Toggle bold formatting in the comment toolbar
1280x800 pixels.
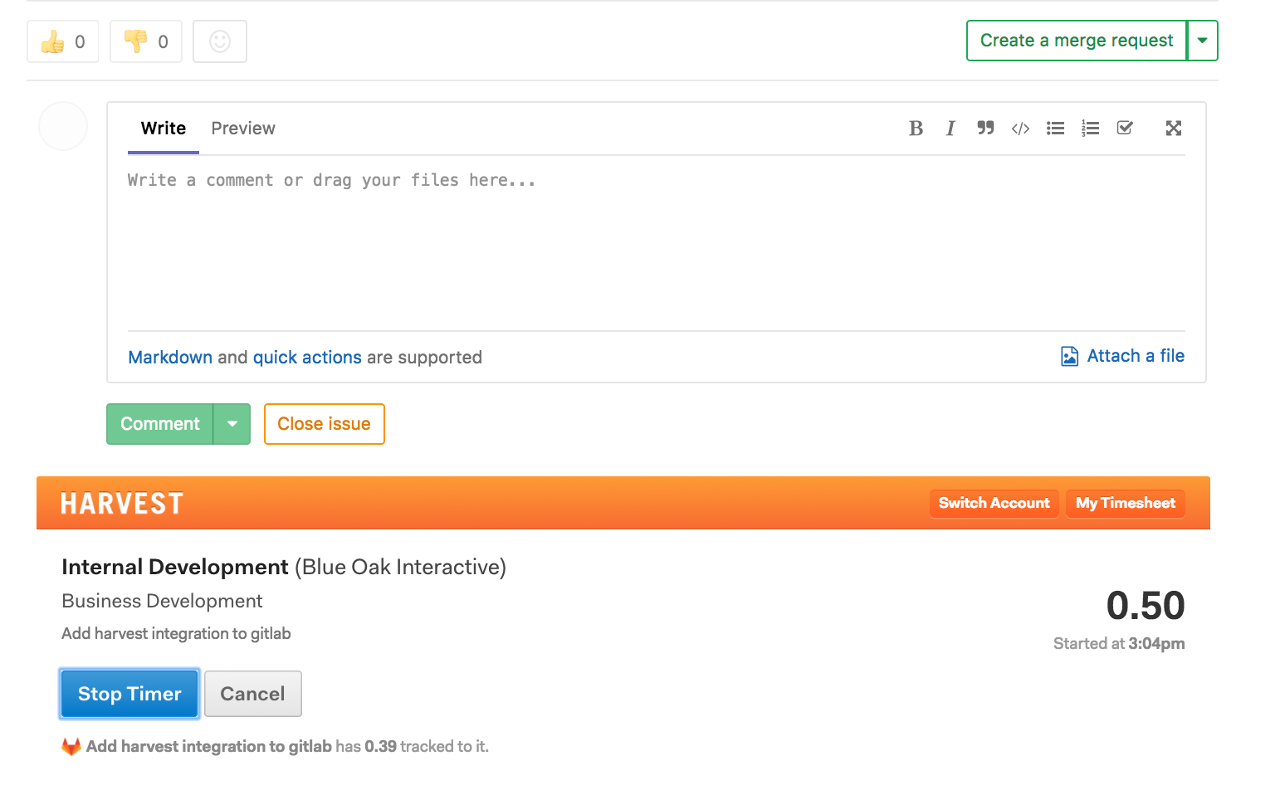click(x=916, y=128)
